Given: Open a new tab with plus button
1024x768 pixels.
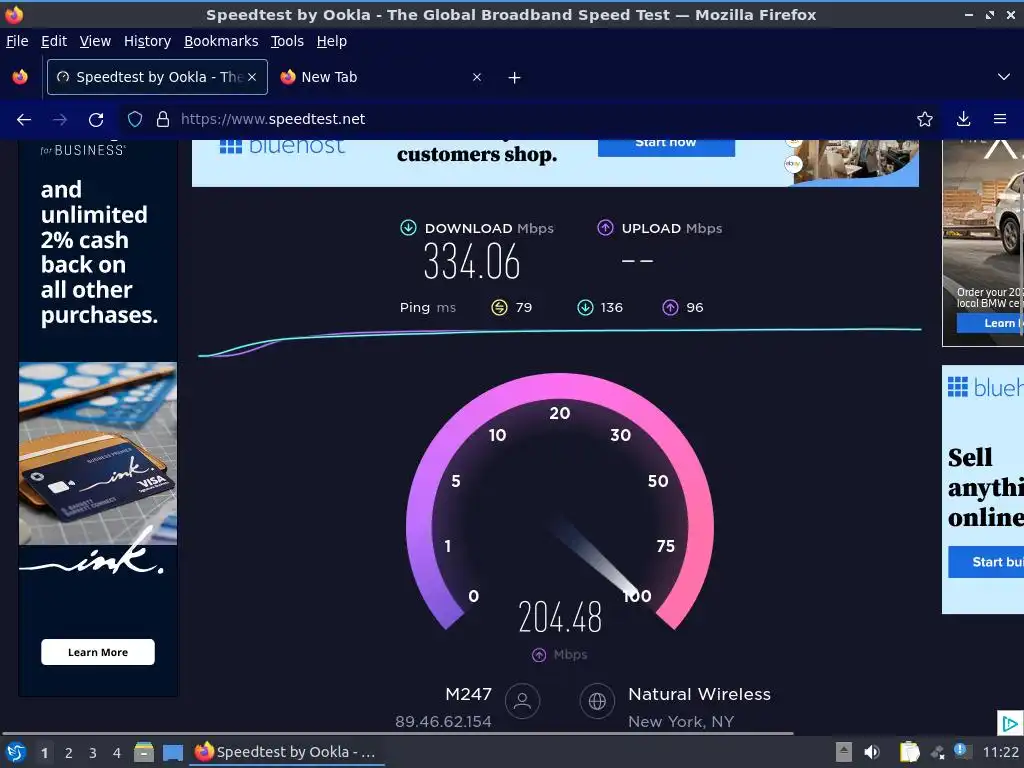Looking at the screenshot, I should (515, 78).
